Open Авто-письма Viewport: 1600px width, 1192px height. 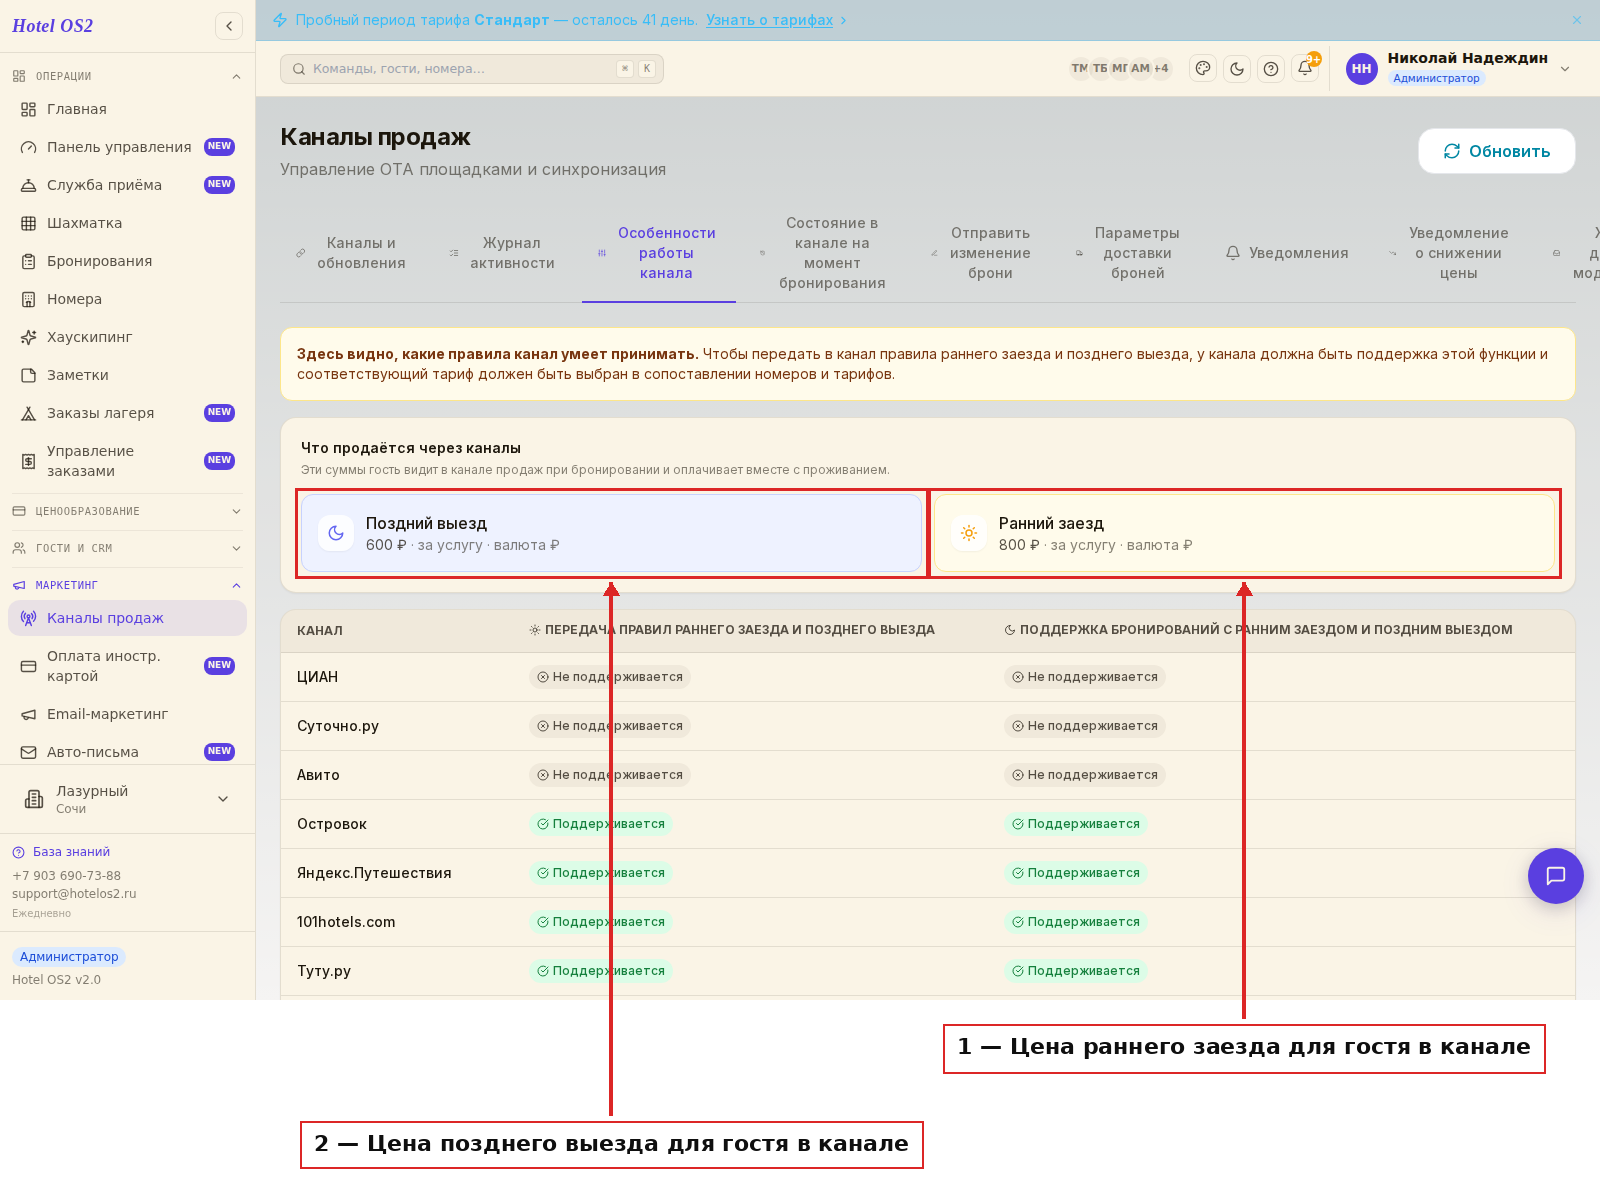point(127,752)
